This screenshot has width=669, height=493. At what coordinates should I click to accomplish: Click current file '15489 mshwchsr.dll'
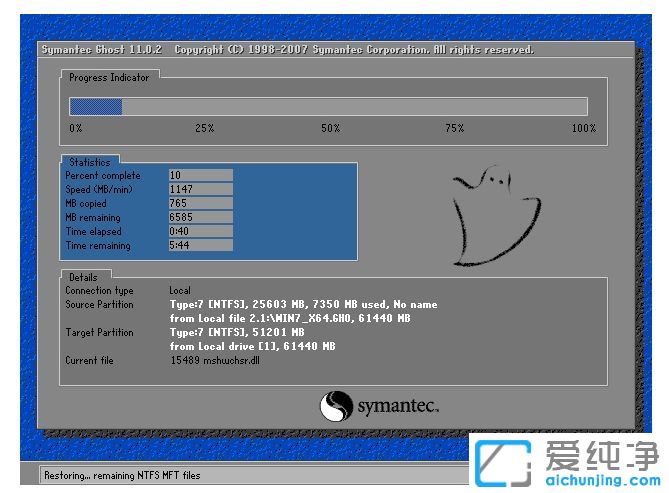coord(215,360)
